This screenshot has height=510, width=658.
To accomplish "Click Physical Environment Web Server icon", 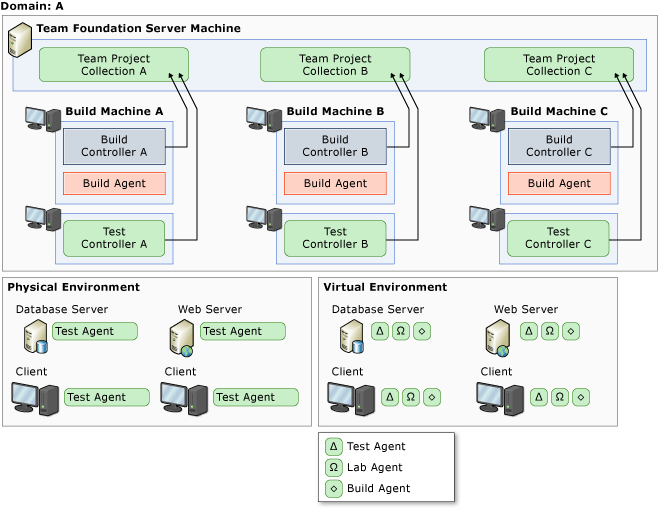I will point(181,337).
